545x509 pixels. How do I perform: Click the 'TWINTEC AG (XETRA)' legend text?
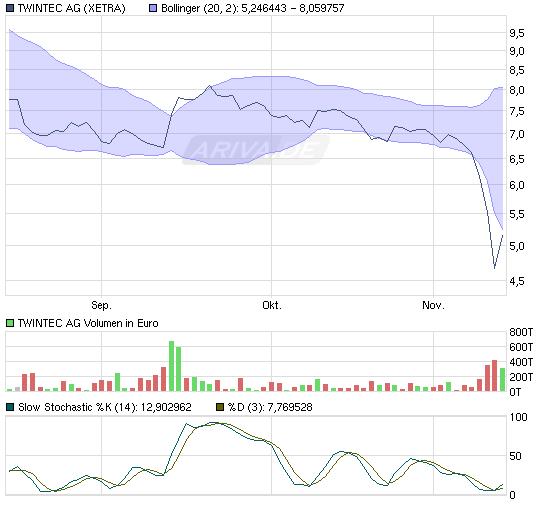pyautogui.click(x=72, y=8)
